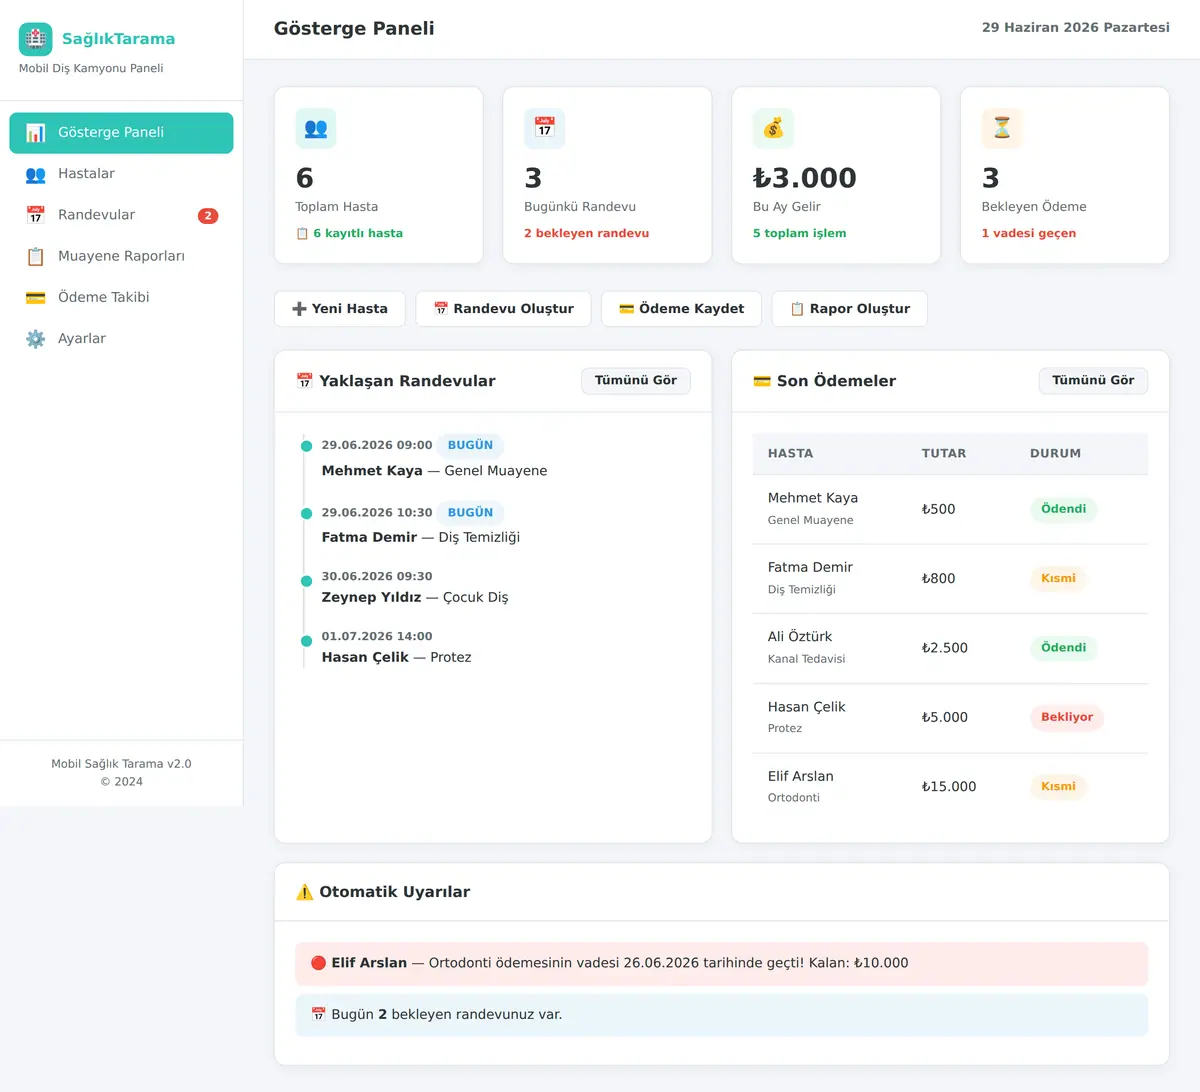Click the Rapor Oluştur button
Image resolution: width=1200 pixels, height=1092 pixels.
pos(850,309)
